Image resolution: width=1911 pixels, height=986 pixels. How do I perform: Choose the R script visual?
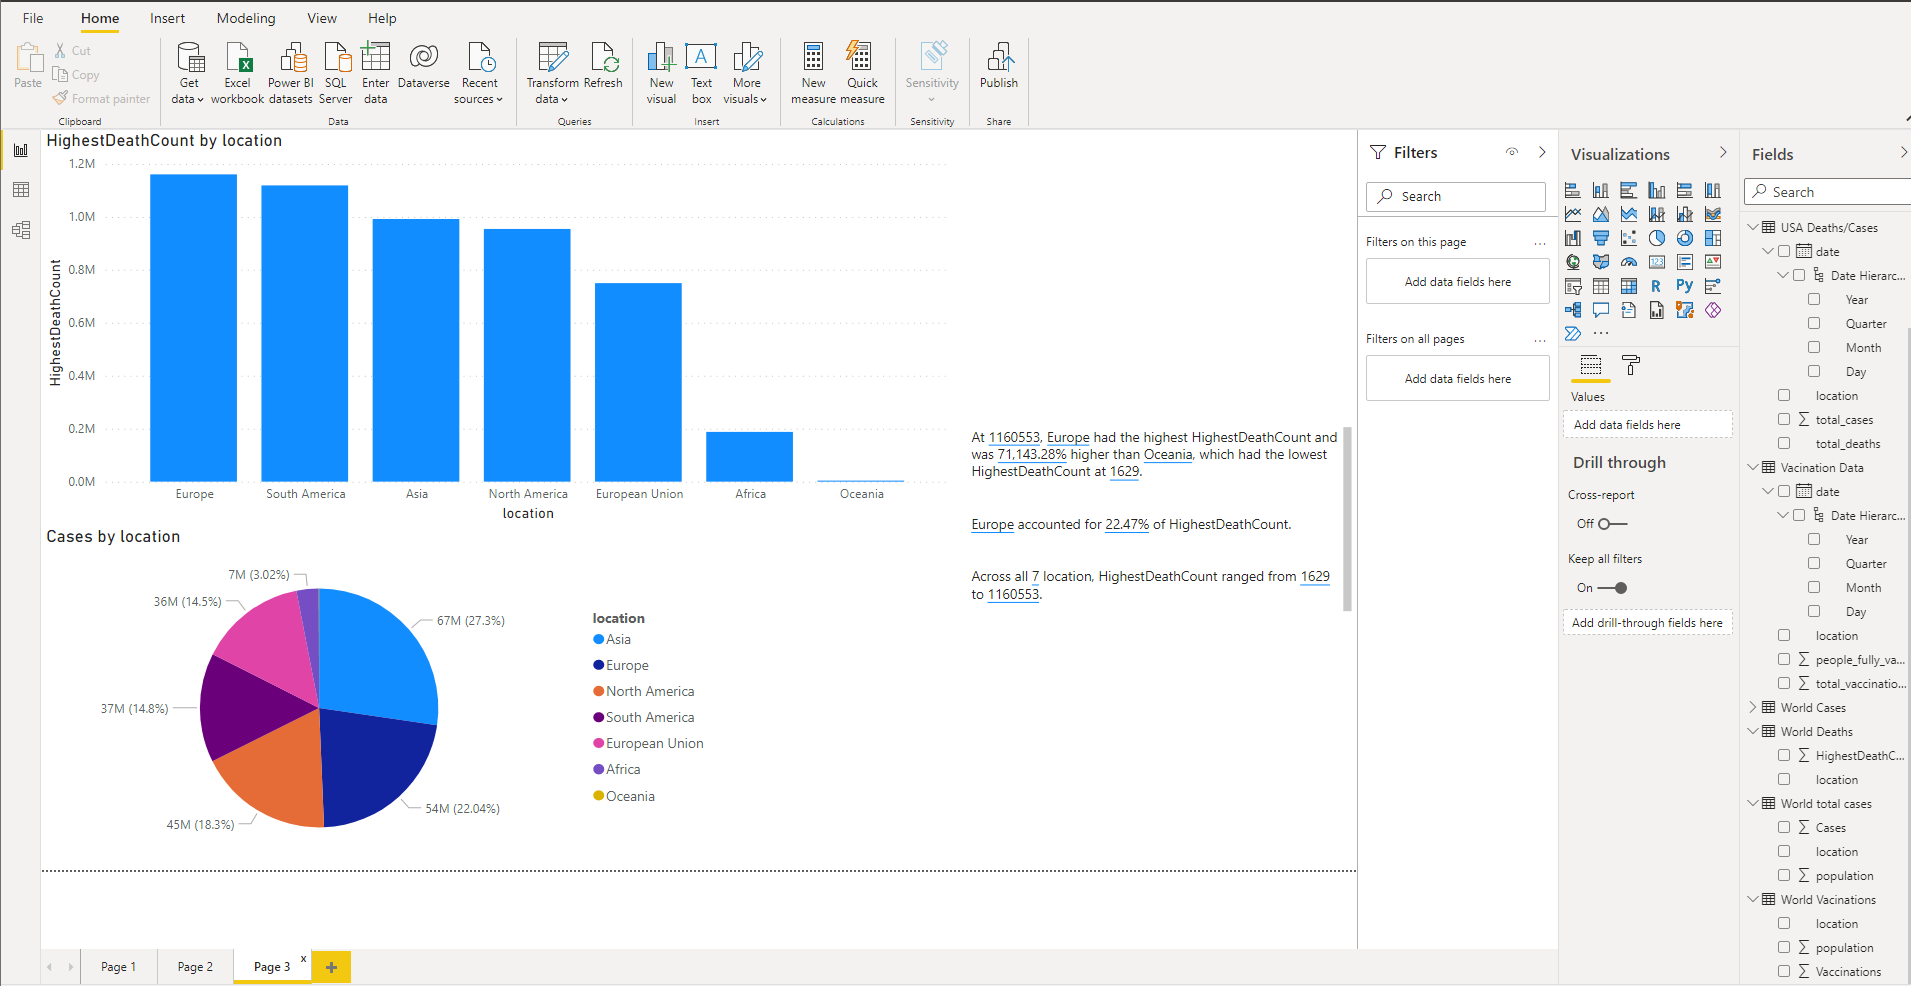[x=1656, y=285]
